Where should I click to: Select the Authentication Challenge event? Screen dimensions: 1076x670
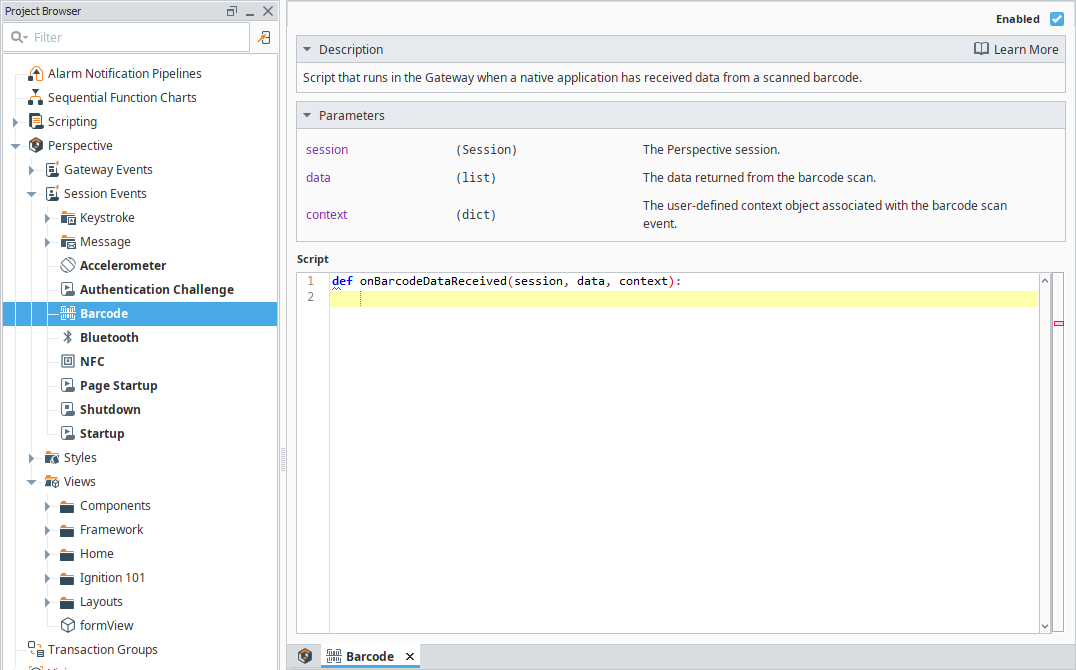coord(156,290)
